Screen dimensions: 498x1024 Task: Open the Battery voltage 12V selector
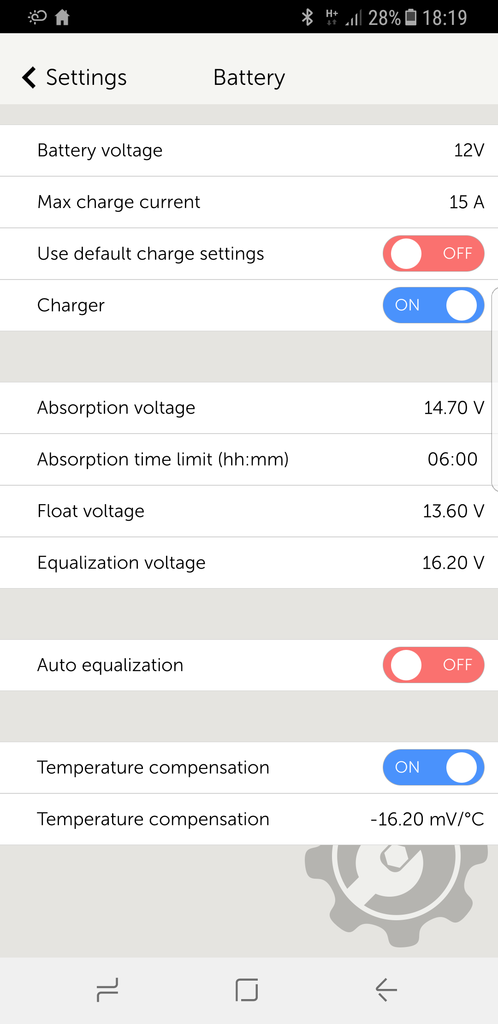click(249, 150)
